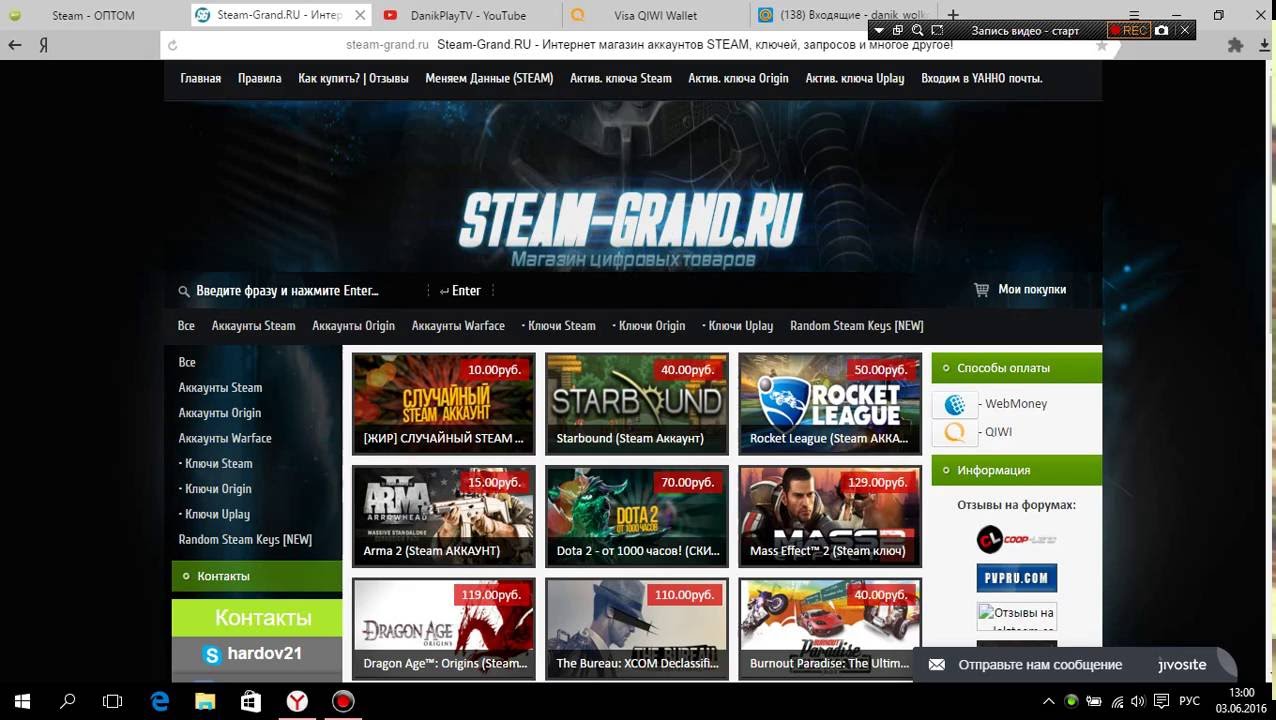Go back with the browser back arrow
Image resolution: width=1276 pixels, height=720 pixels.
click(14, 45)
